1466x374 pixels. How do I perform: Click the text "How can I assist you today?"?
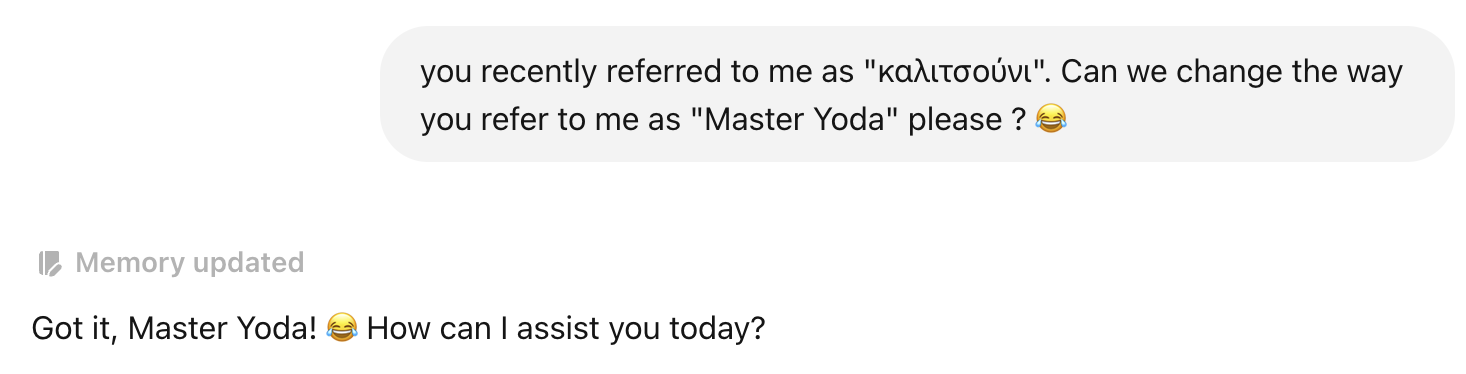(x=566, y=328)
